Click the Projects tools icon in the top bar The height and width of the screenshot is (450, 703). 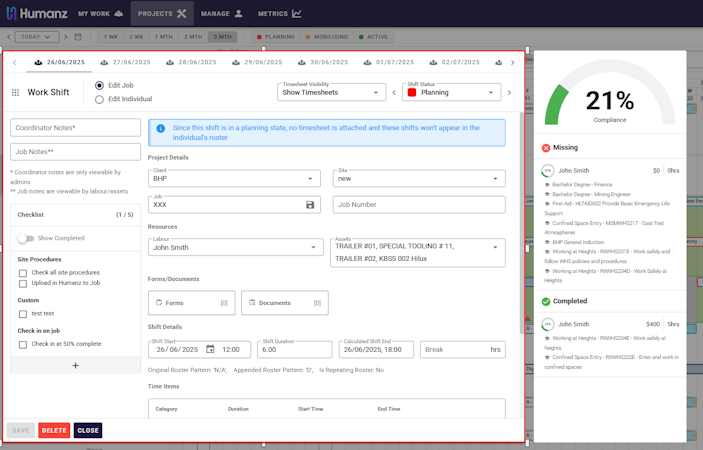(181, 13)
